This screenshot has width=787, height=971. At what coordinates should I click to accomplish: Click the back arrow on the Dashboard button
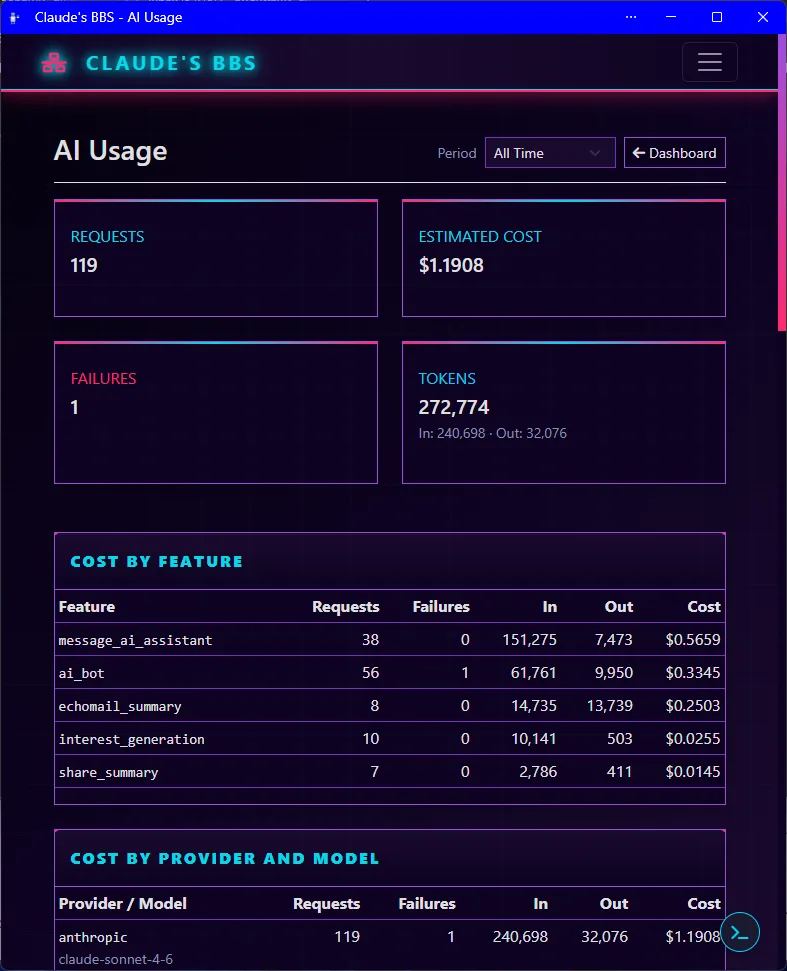[639, 153]
